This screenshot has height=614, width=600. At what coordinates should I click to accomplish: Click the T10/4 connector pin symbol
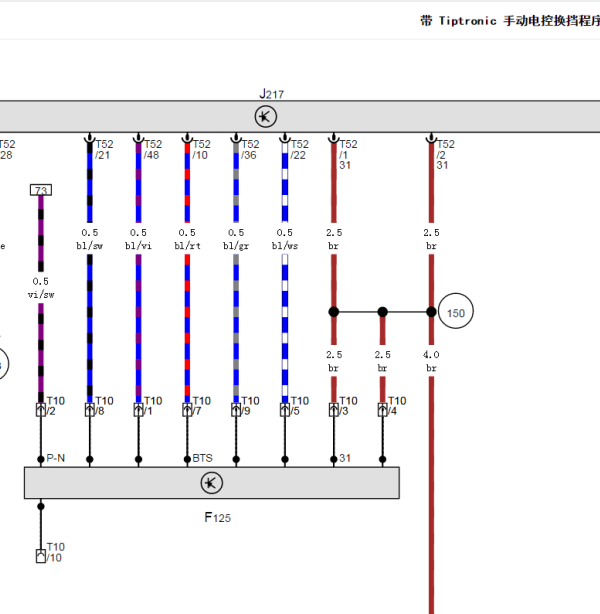[x=382, y=410]
